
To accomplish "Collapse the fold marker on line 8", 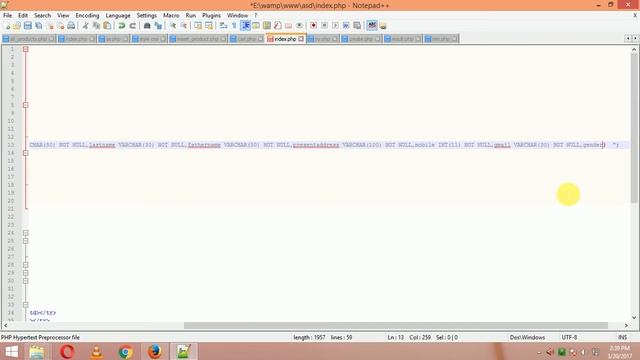I will click(26, 105).
